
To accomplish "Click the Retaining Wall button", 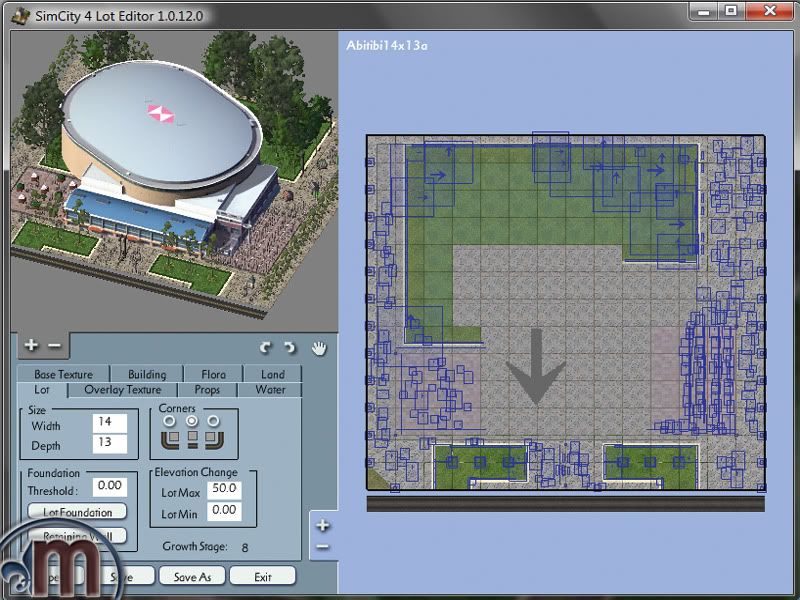I will tap(77, 536).
